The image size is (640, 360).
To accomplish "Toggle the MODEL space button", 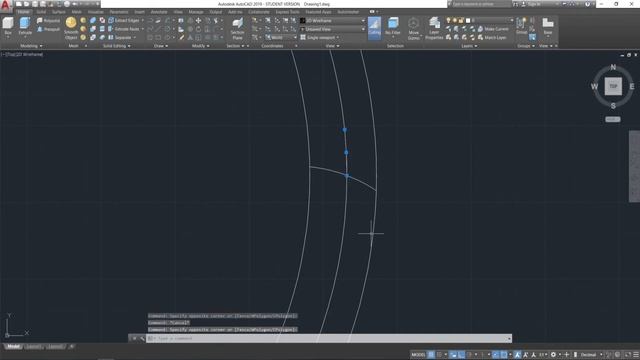I will pos(418,355).
